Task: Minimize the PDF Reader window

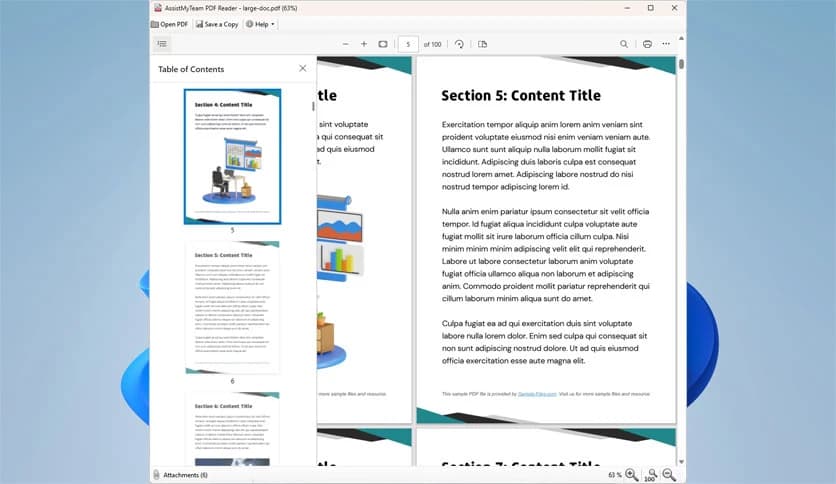Action: (x=627, y=8)
